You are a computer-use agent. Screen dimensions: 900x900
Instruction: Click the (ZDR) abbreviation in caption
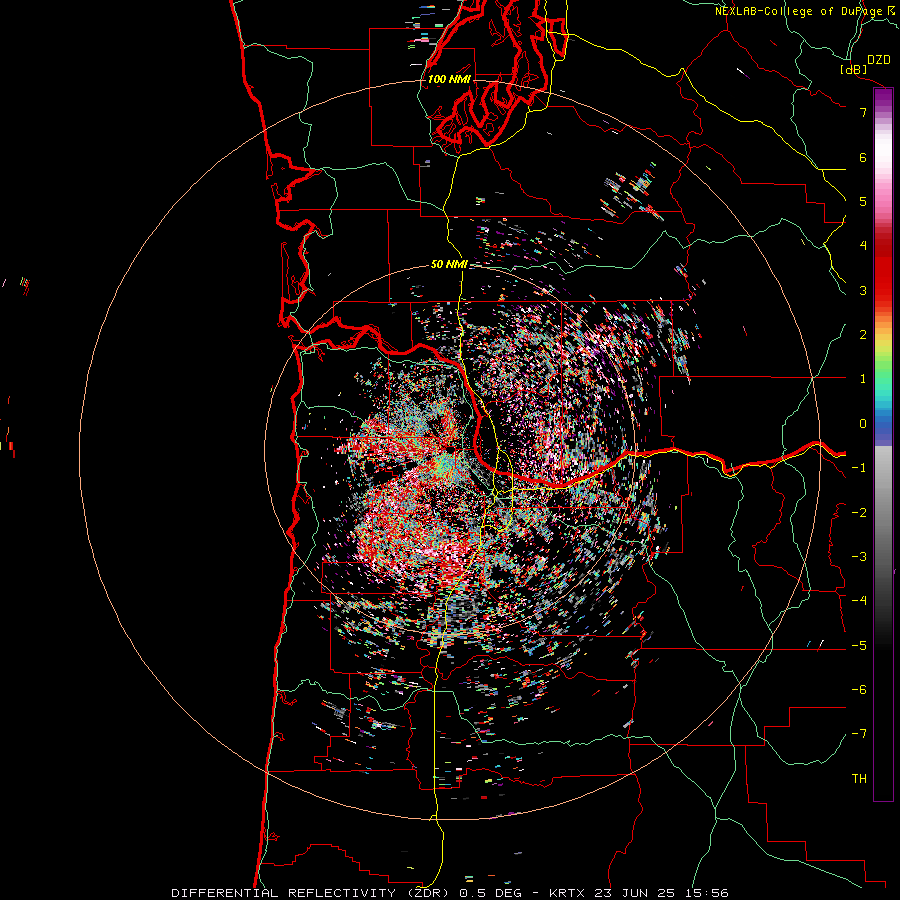tap(428, 893)
